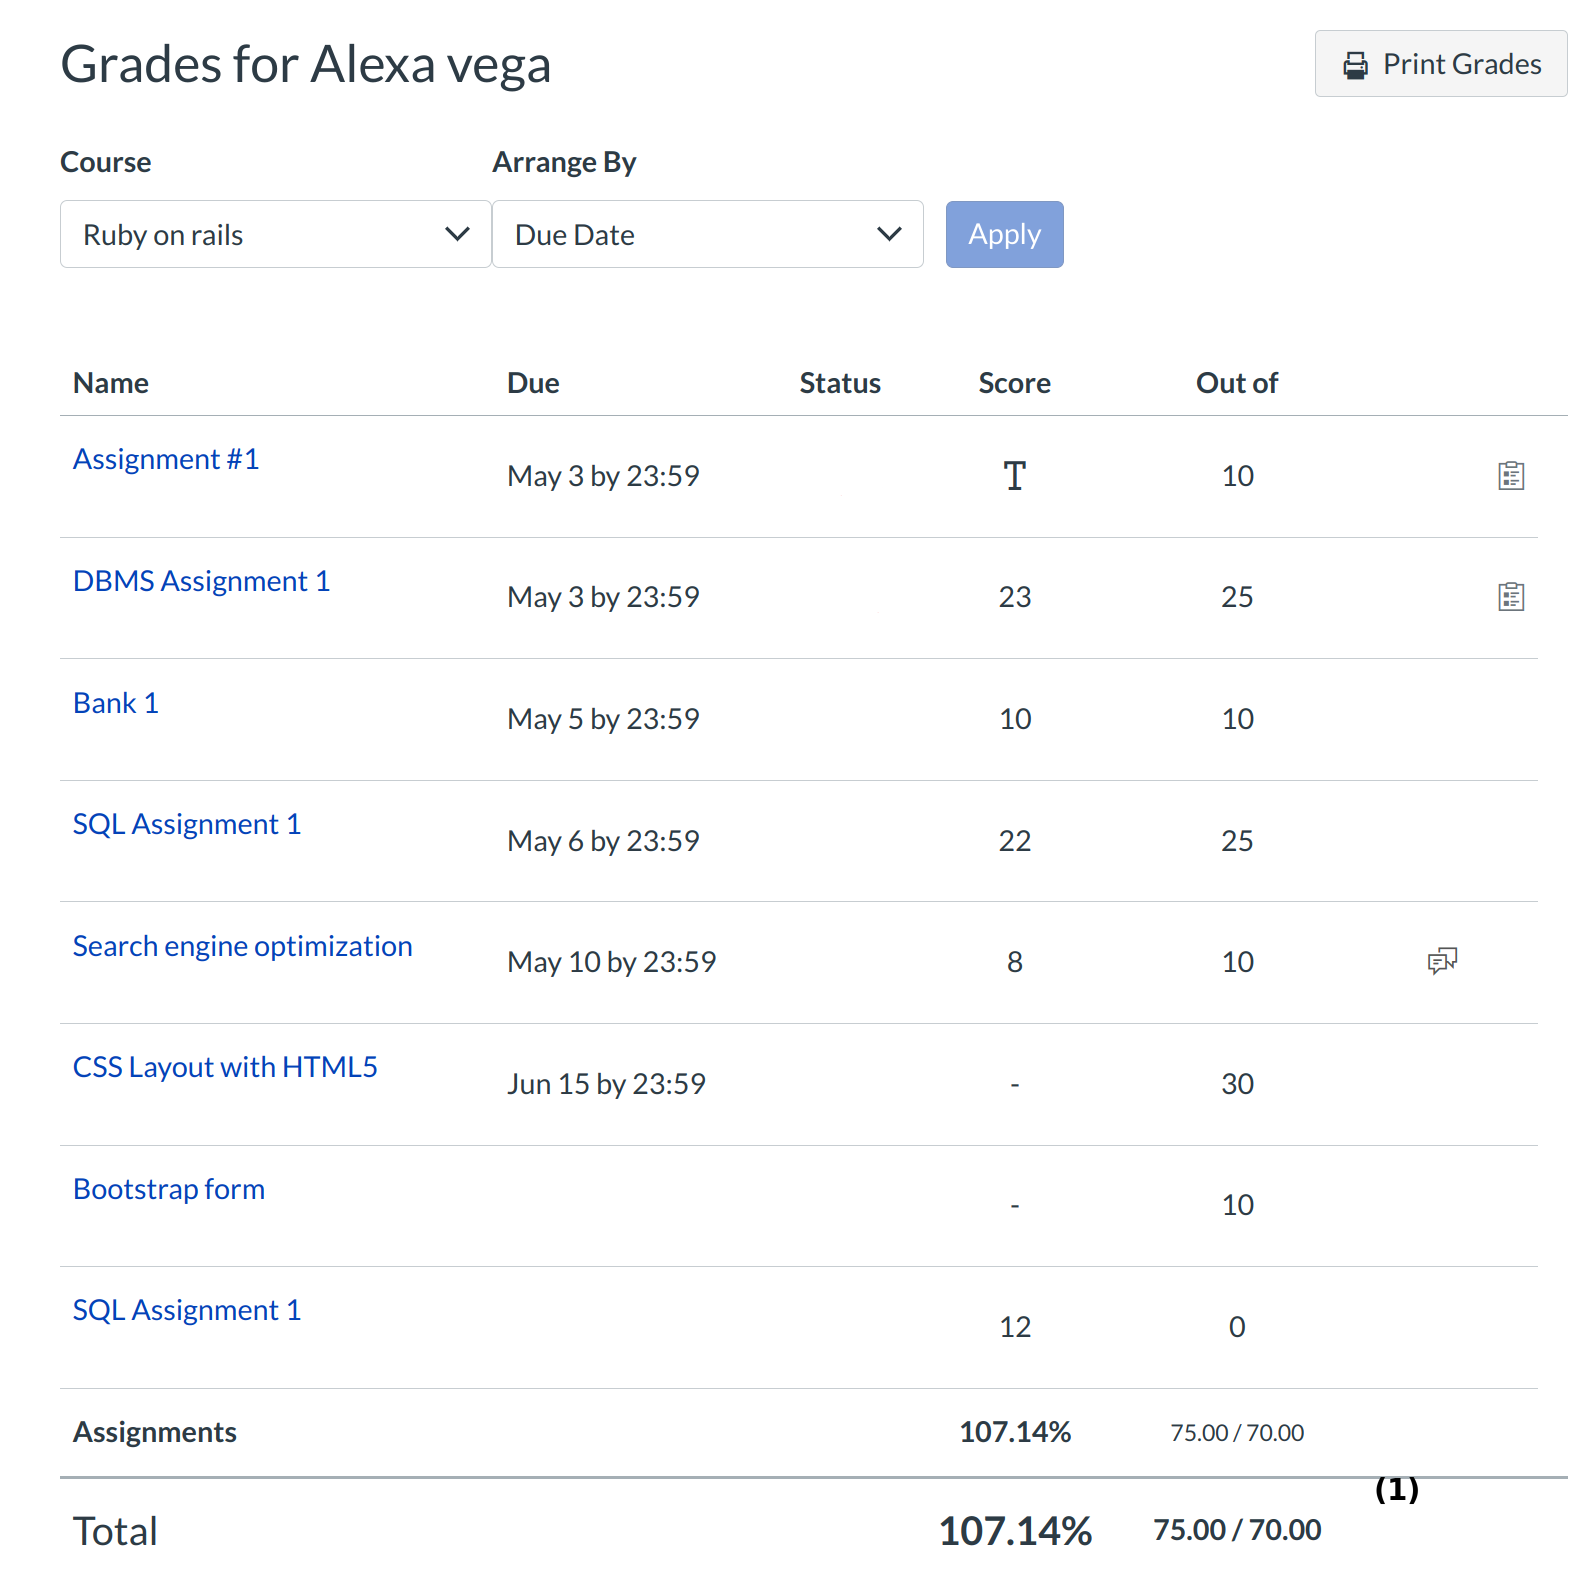Open the Course dropdown showing Ruby on rails
This screenshot has height=1574, width=1580.
click(x=275, y=235)
